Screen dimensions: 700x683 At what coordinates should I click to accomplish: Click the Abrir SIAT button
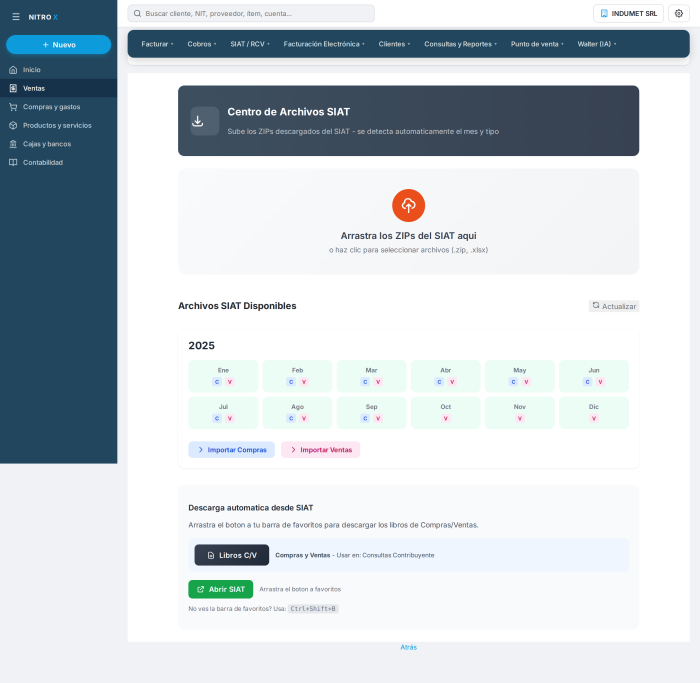tap(221, 589)
